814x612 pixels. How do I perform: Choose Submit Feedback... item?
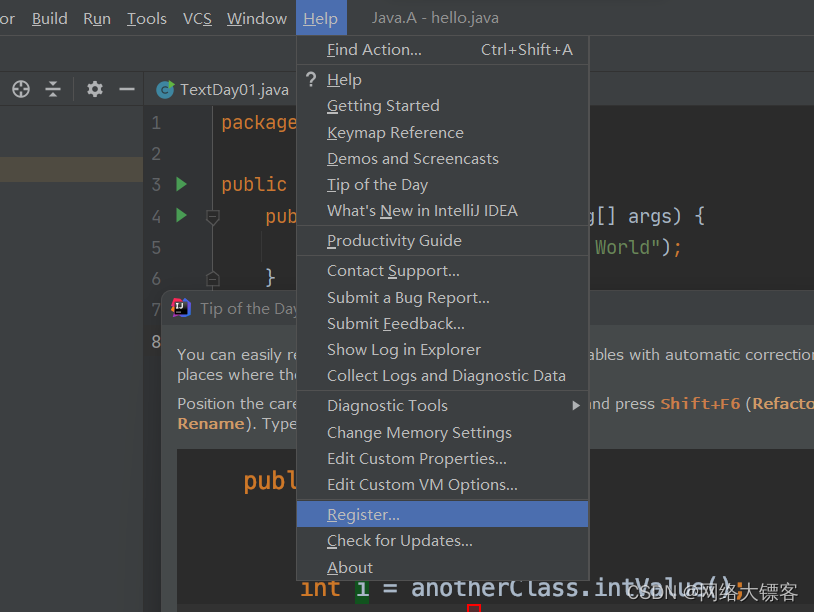pos(442,324)
